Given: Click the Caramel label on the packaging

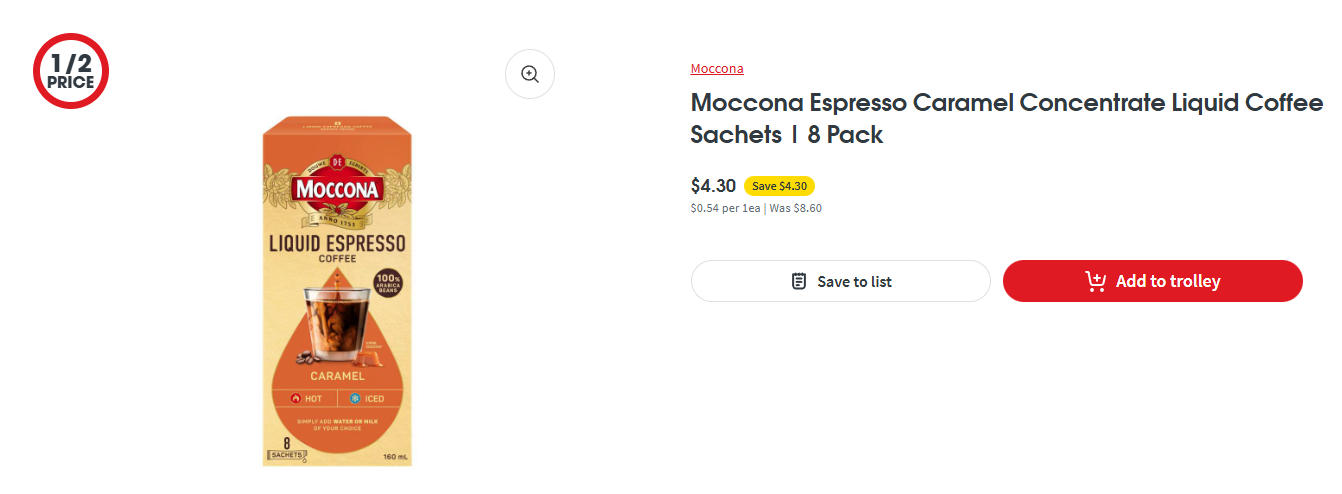Looking at the screenshot, I should [337, 376].
